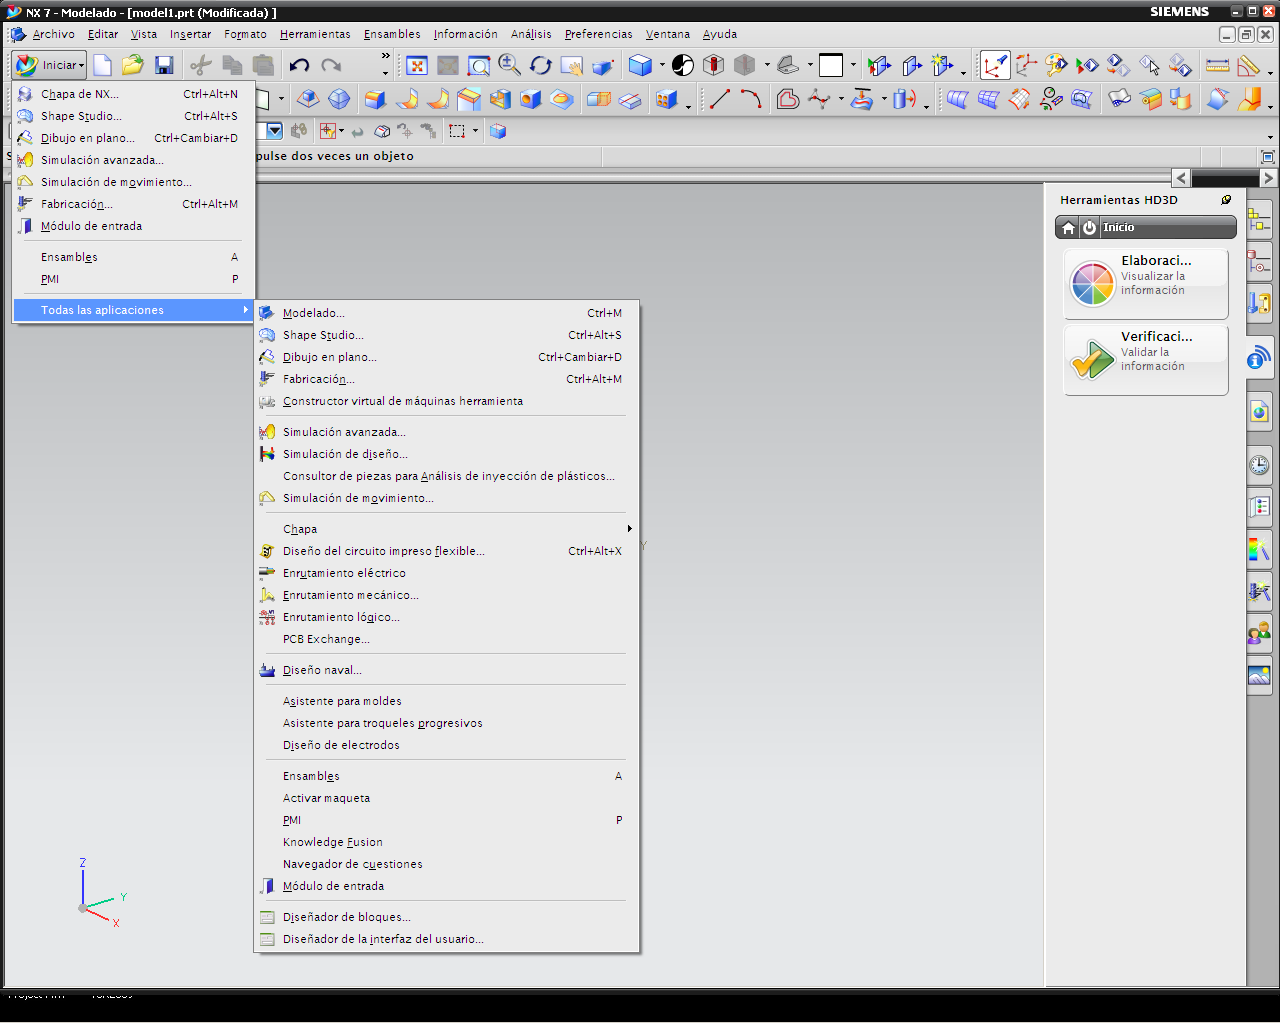Open the rendering style dropdown arrow
Screen dimensions: 1280x1024
[662, 66]
